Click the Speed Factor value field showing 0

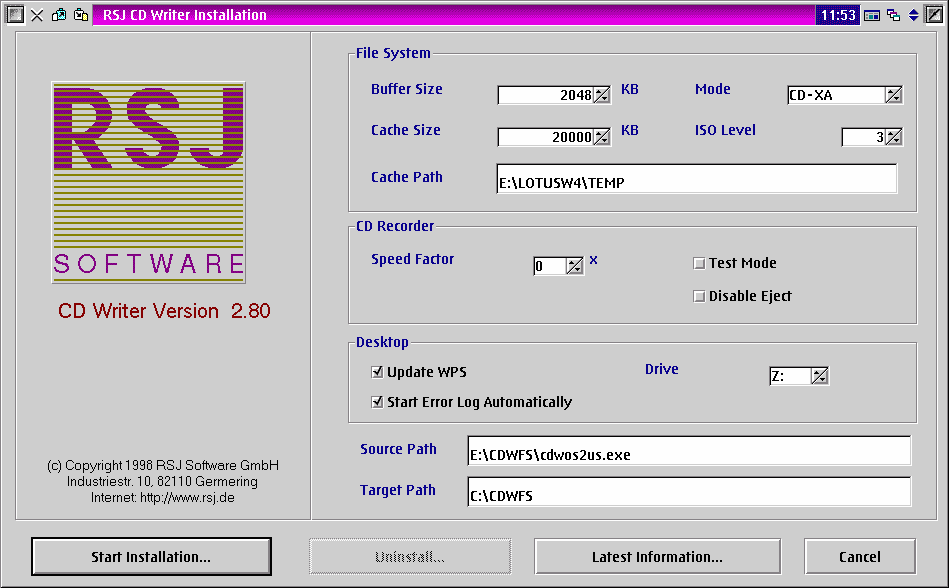(x=550, y=266)
